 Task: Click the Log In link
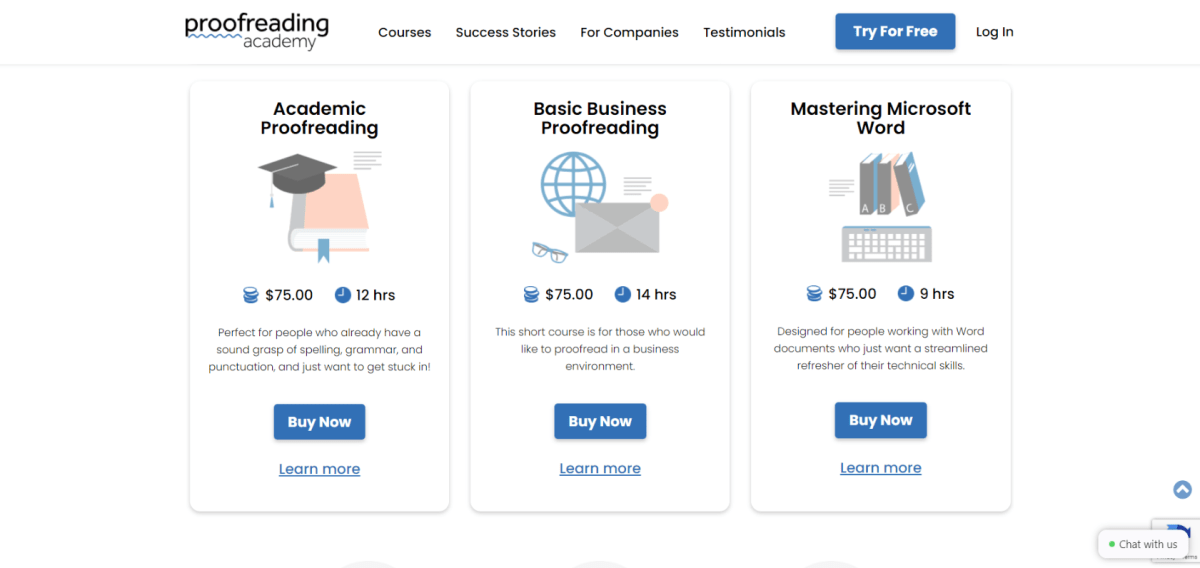pyautogui.click(x=994, y=32)
